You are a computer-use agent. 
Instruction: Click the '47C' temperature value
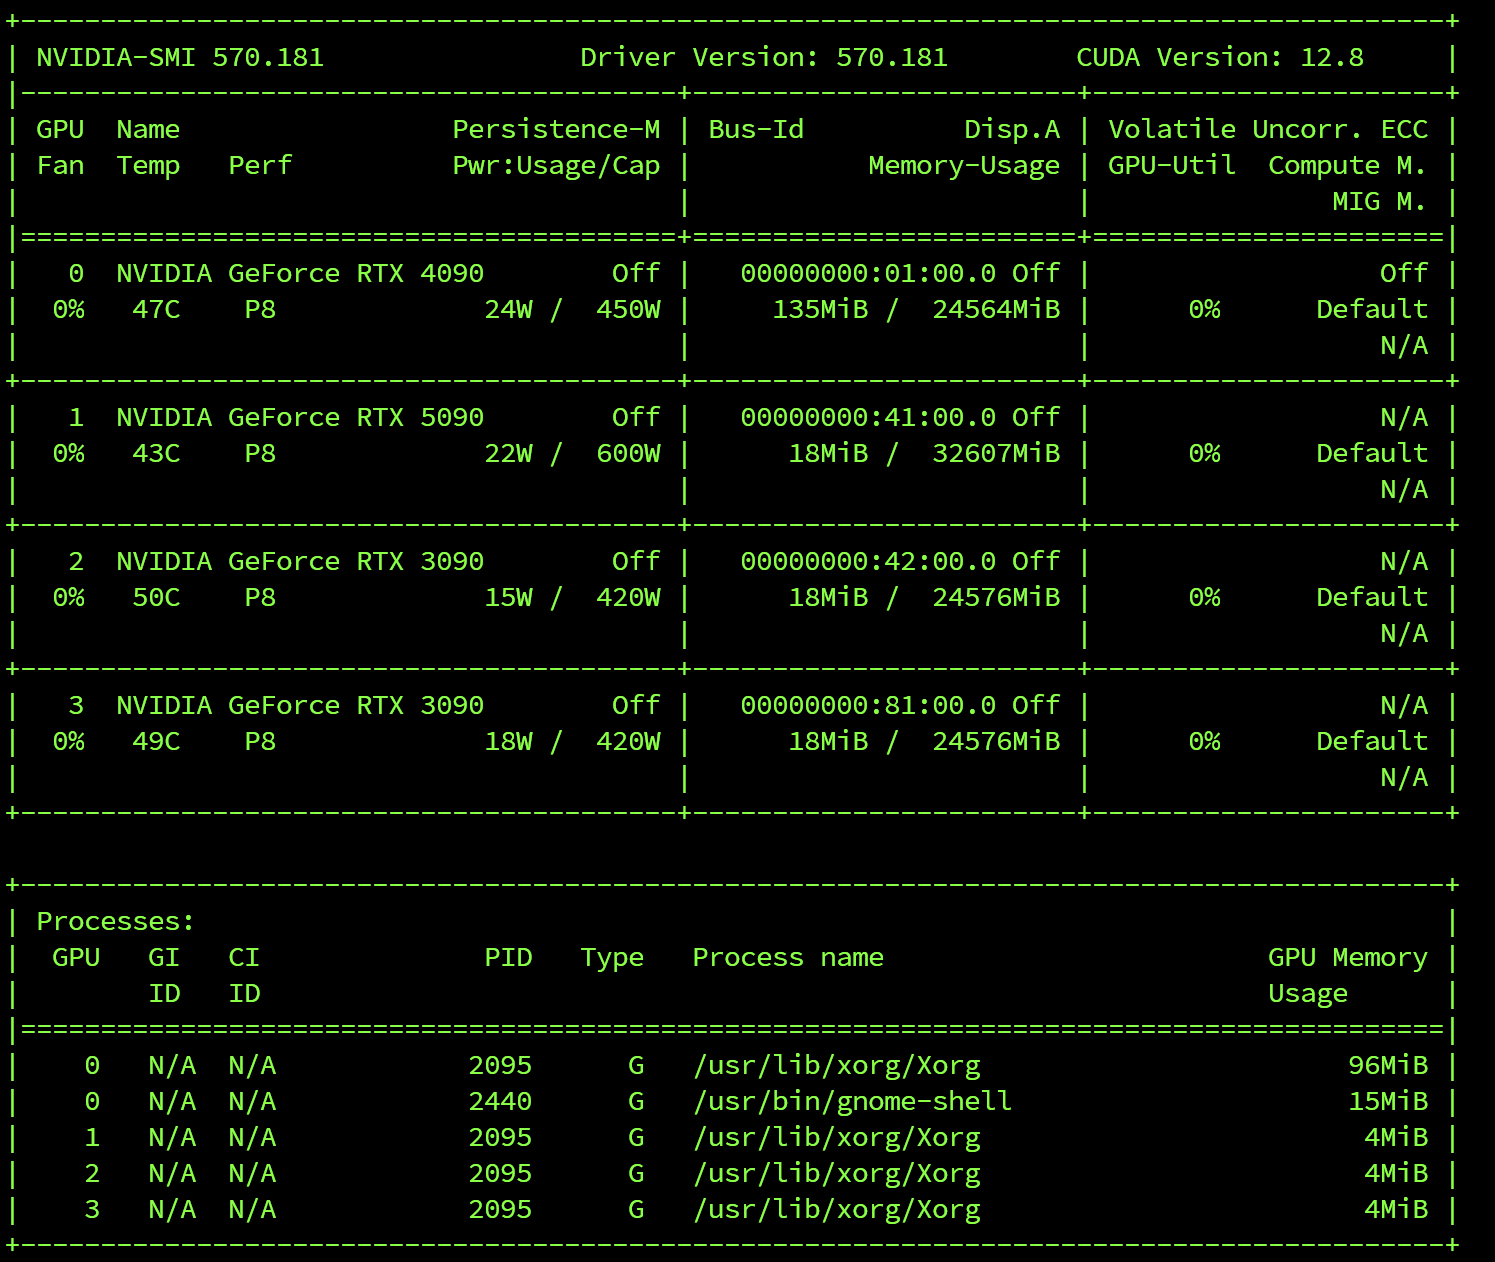(156, 309)
